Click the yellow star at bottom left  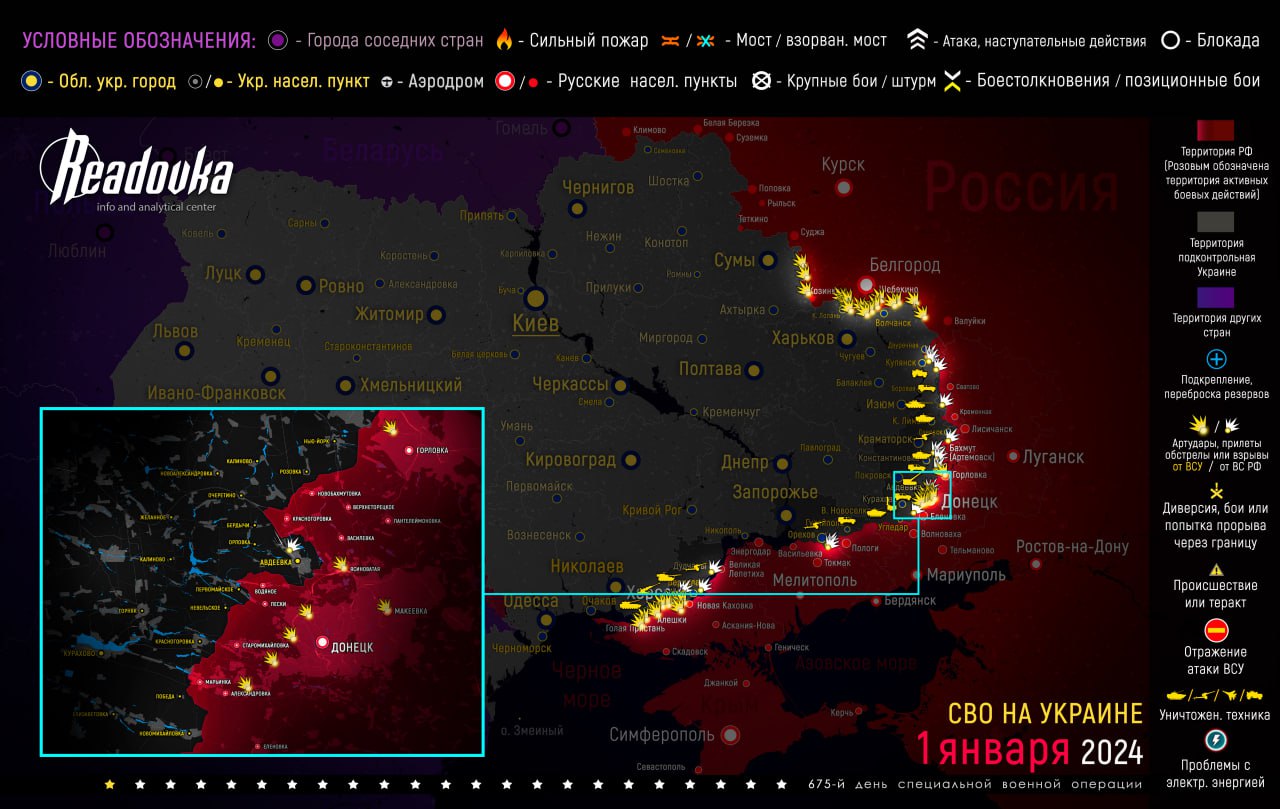(110, 785)
